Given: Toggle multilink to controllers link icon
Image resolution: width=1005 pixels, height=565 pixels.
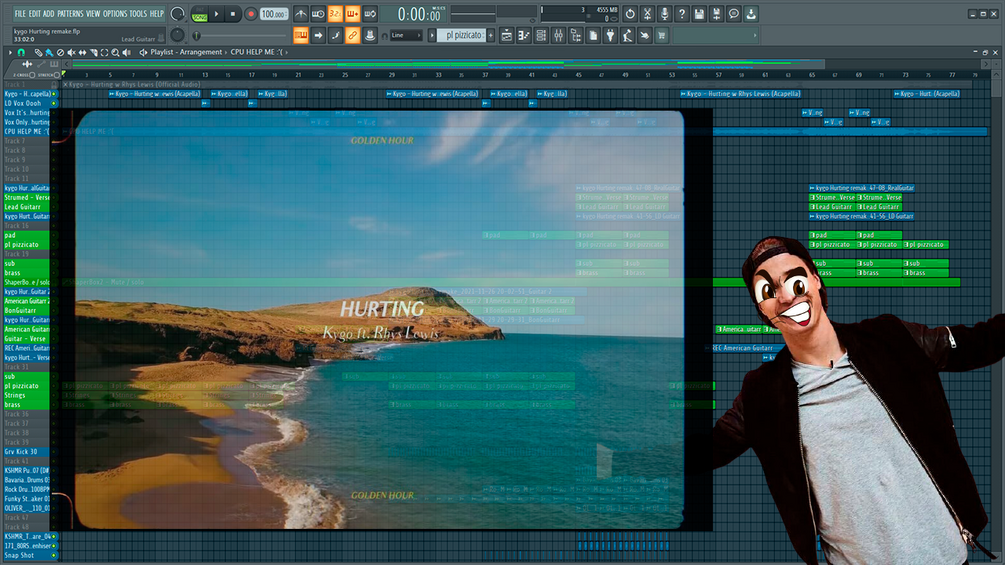Looking at the screenshot, I should (x=353, y=35).
